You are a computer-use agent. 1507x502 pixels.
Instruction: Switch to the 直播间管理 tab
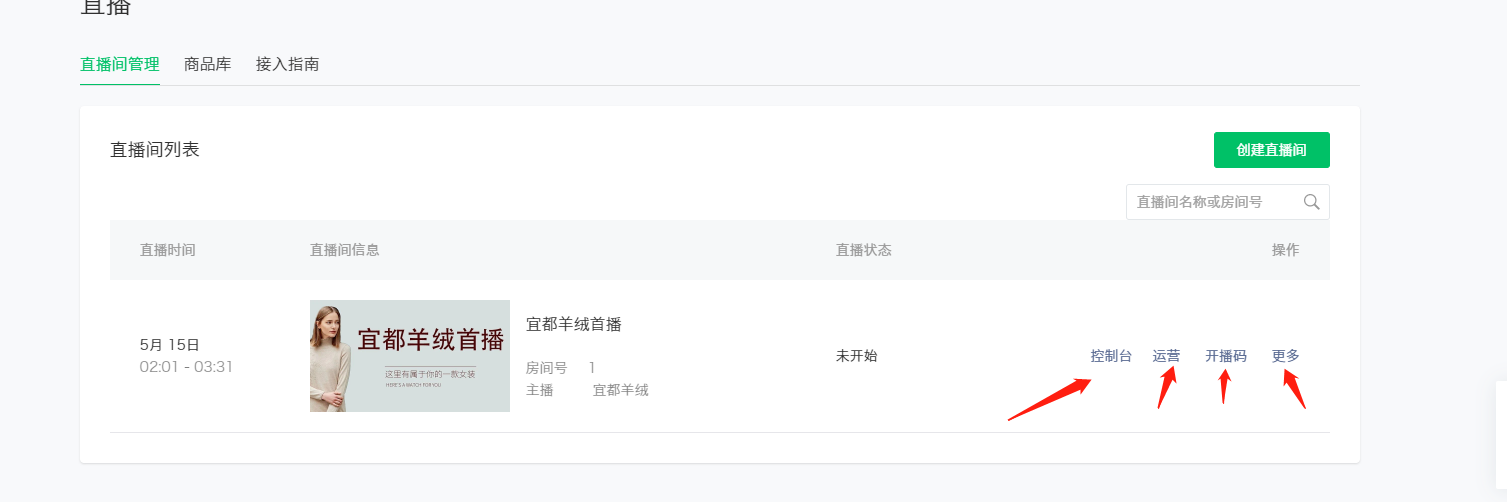[x=120, y=64]
